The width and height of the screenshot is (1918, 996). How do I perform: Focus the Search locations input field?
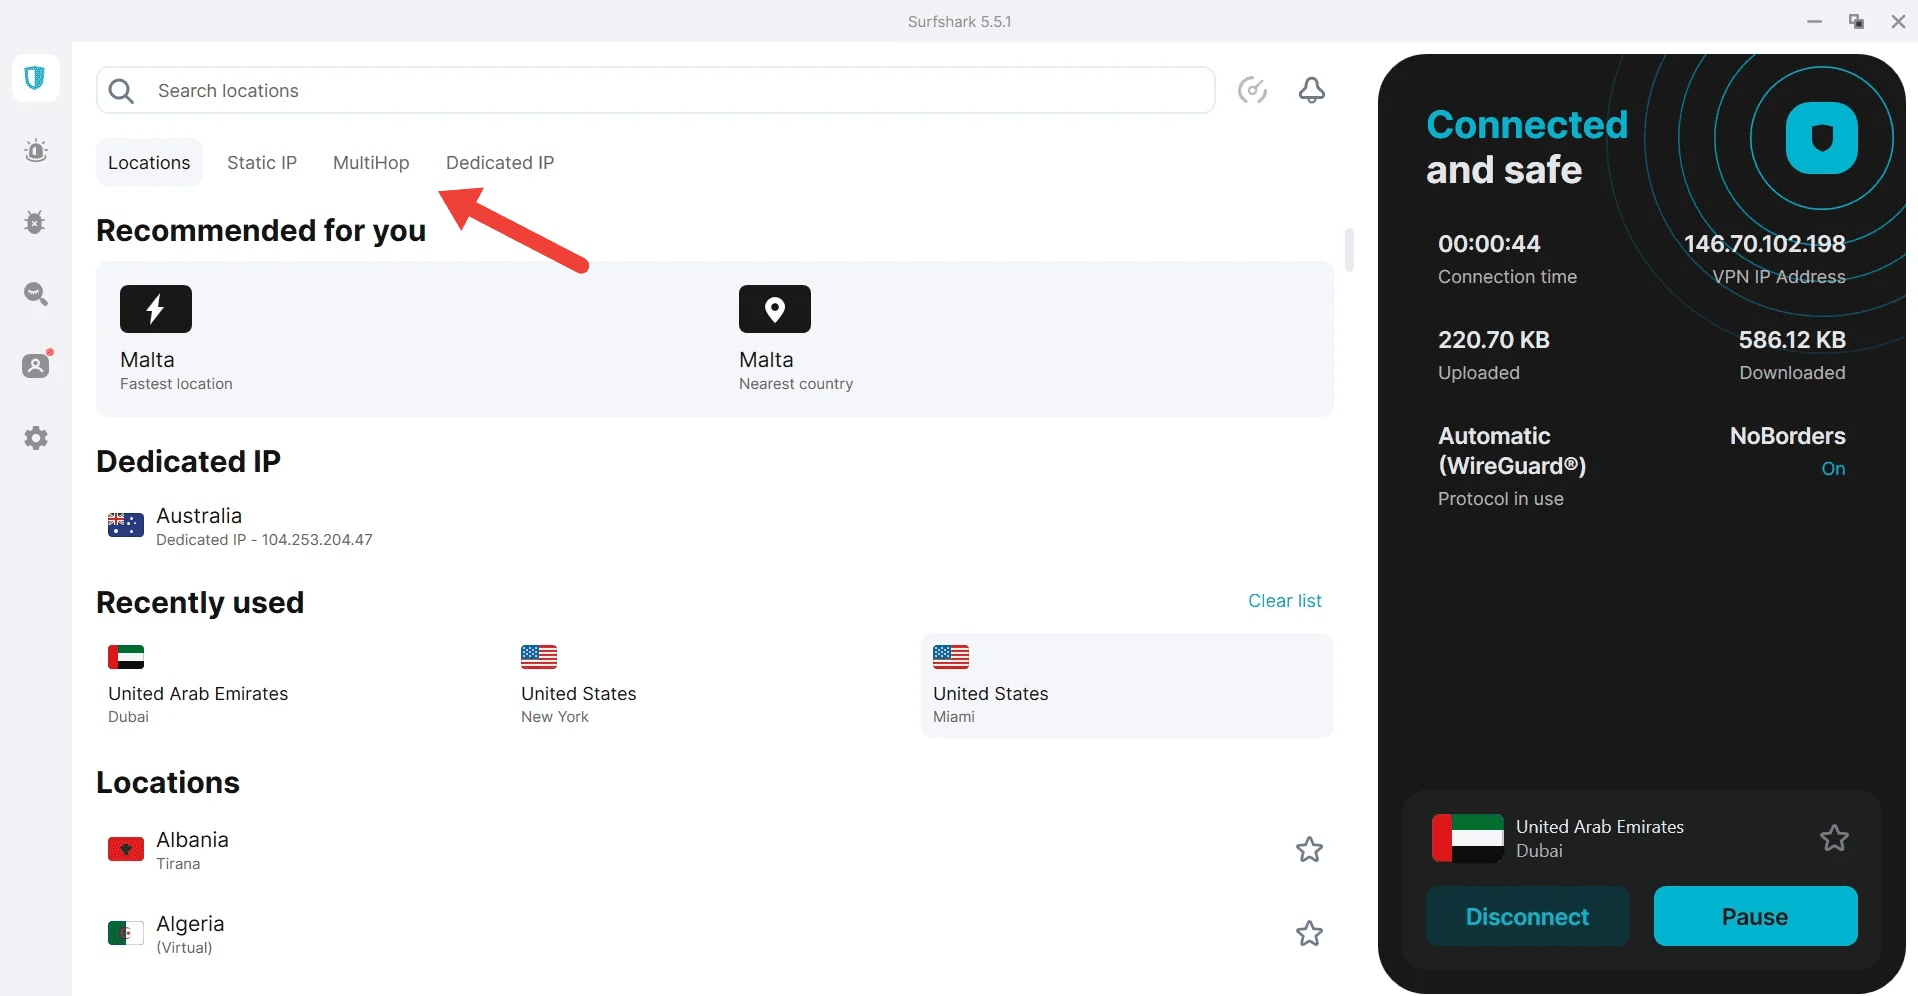pos(656,91)
